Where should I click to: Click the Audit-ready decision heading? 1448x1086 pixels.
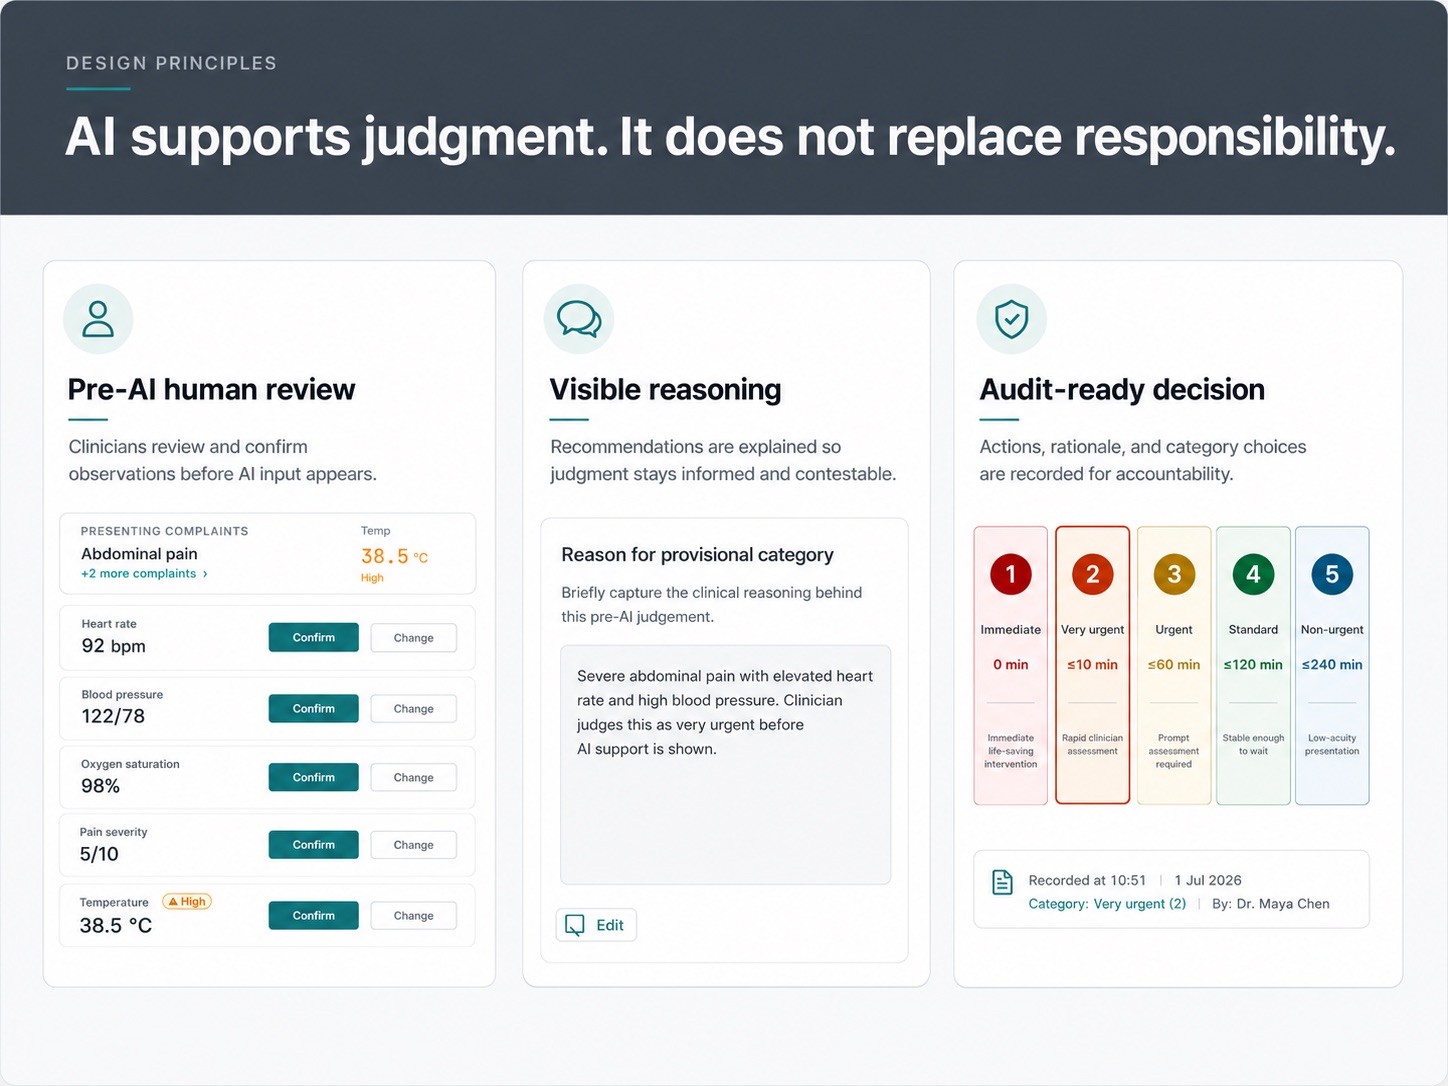pos(1122,389)
